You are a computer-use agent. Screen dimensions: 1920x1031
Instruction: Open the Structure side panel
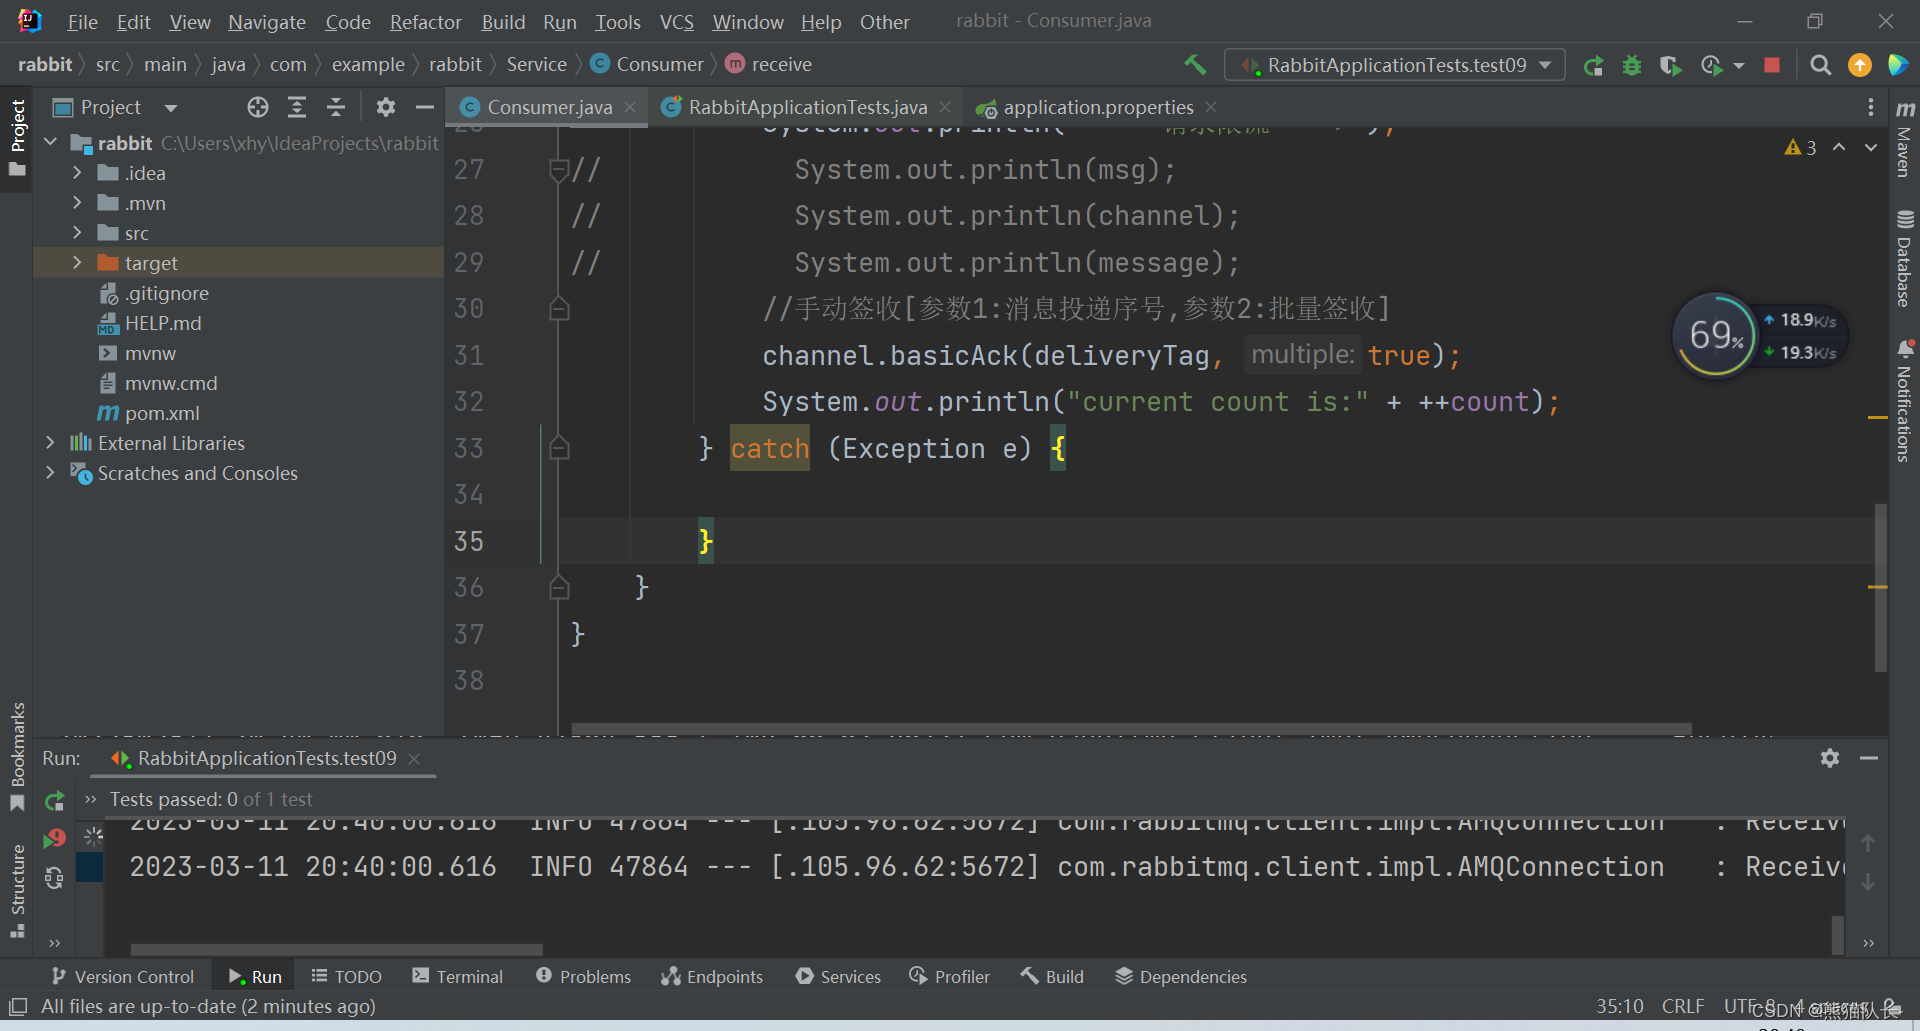tap(17, 890)
